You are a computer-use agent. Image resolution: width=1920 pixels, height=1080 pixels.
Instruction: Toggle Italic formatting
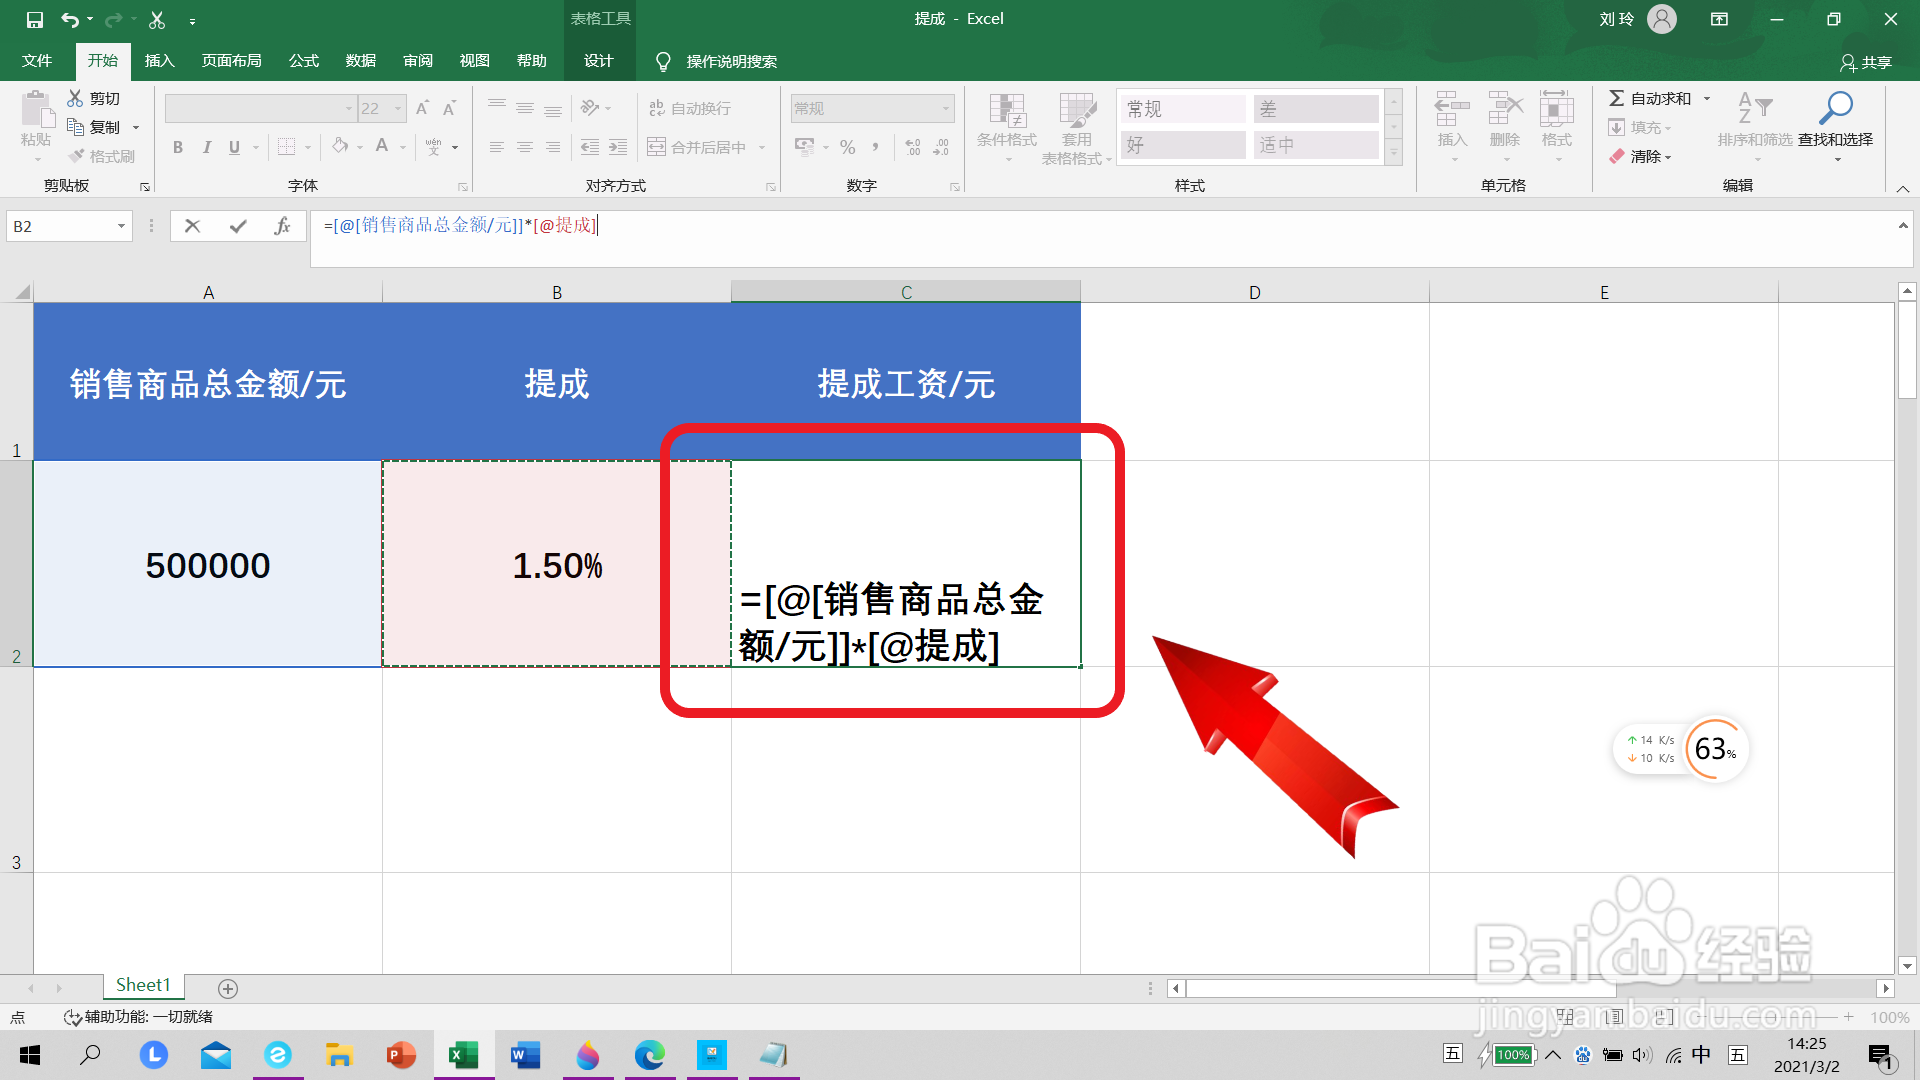[x=207, y=147]
